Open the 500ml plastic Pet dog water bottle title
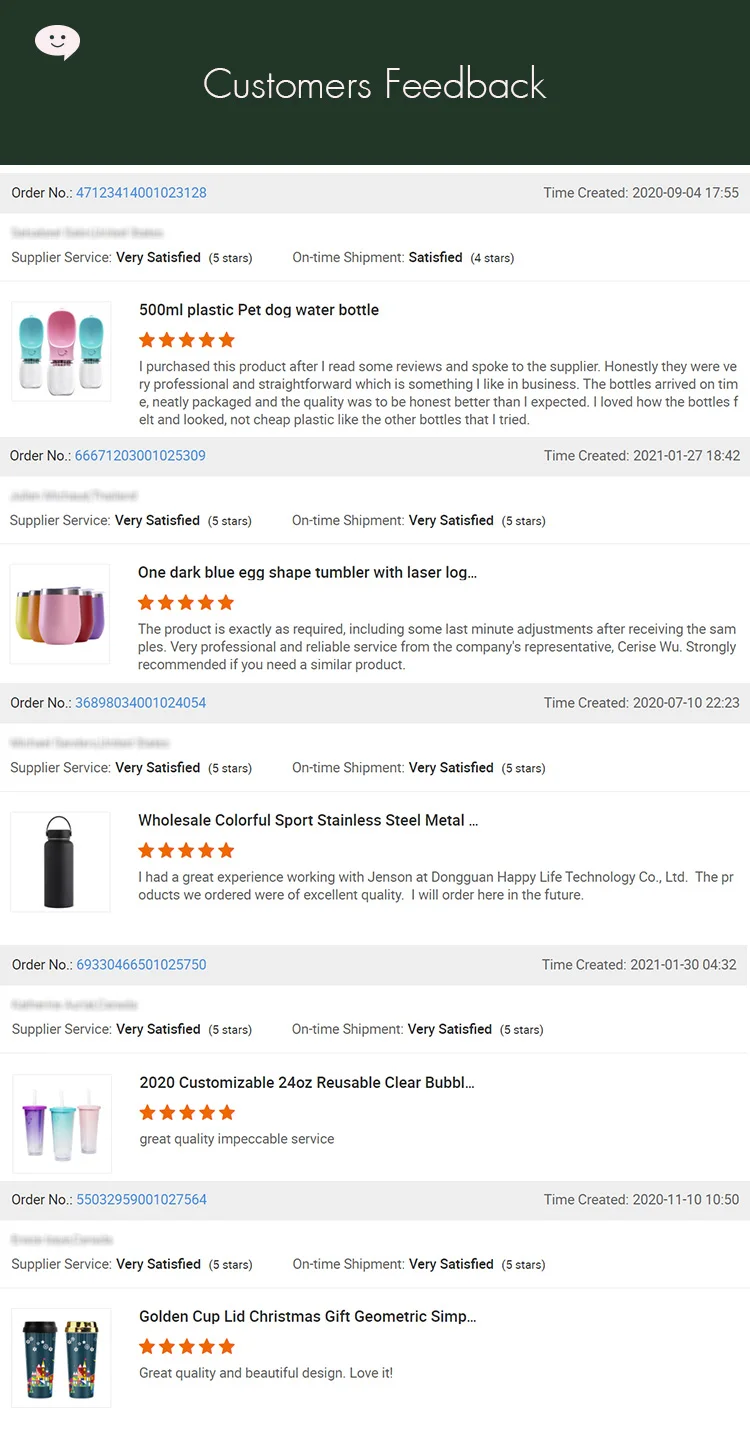The height and width of the screenshot is (1431, 750). (259, 310)
